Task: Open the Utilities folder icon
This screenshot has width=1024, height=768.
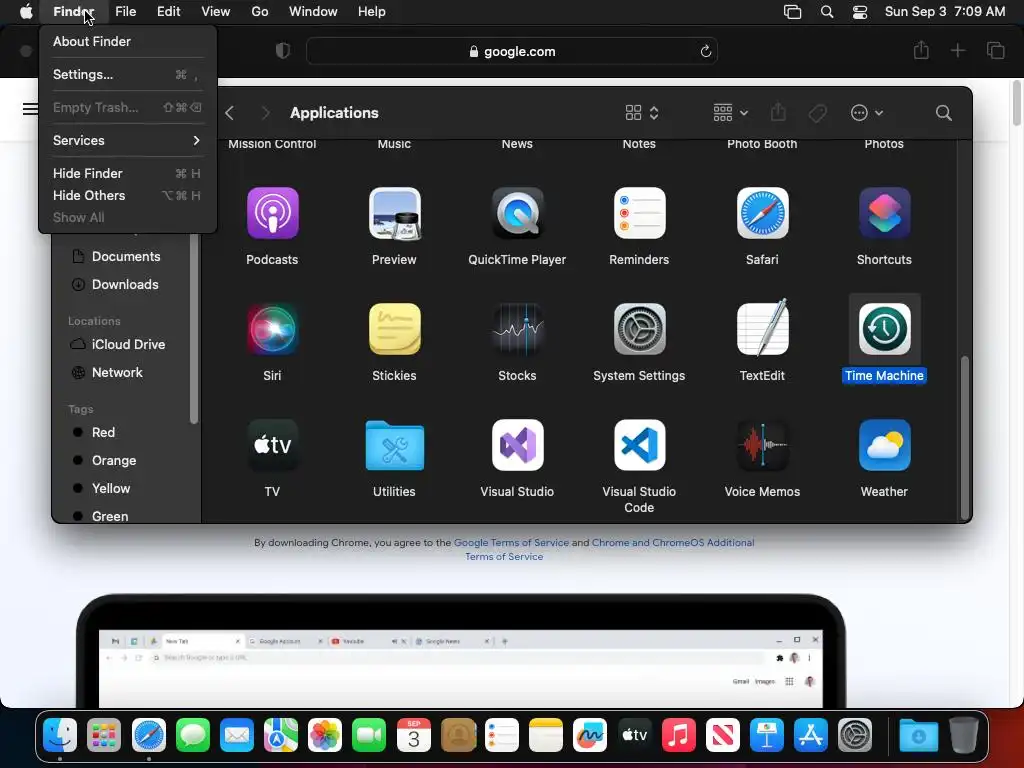Action: [394, 445]
